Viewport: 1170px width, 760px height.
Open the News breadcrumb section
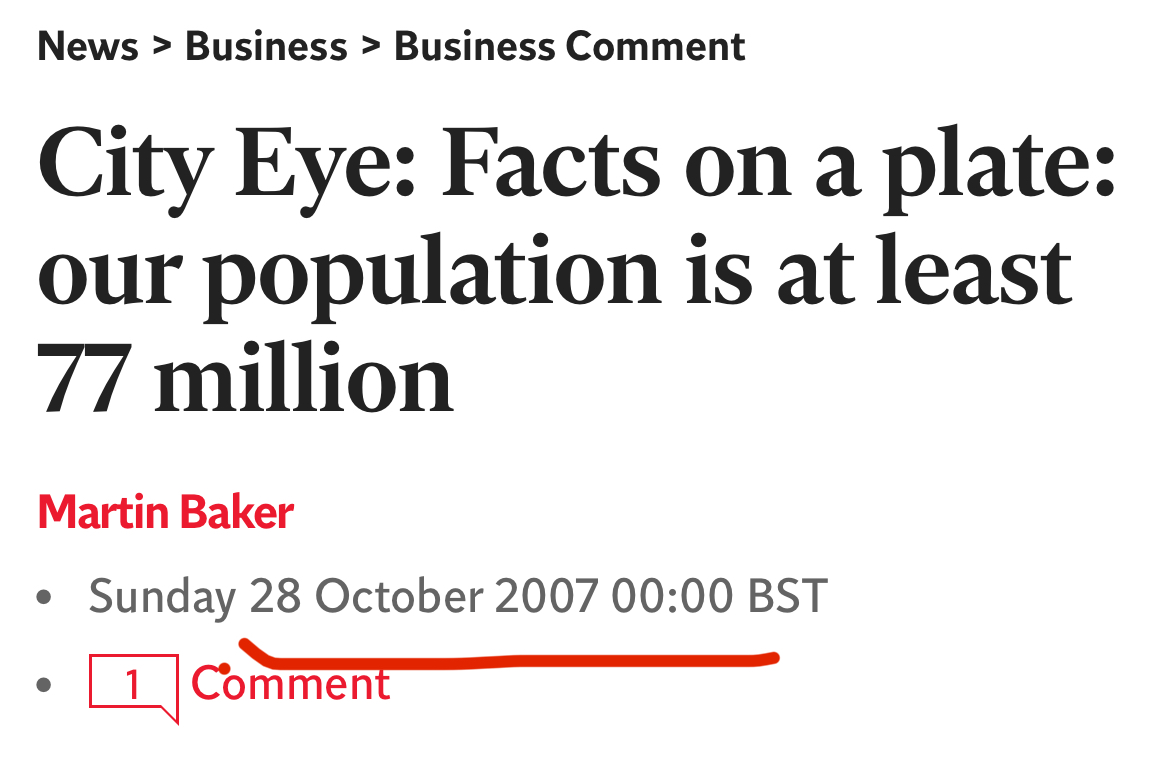[87, 47]
